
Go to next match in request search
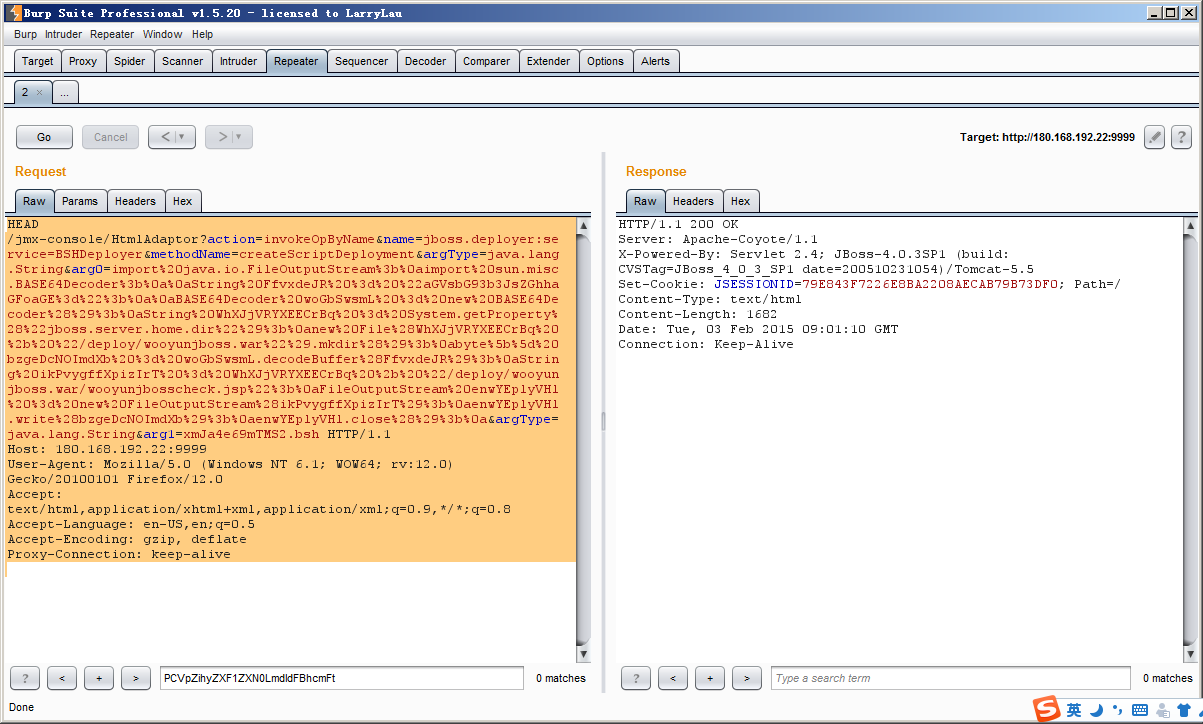coord(136,678)
